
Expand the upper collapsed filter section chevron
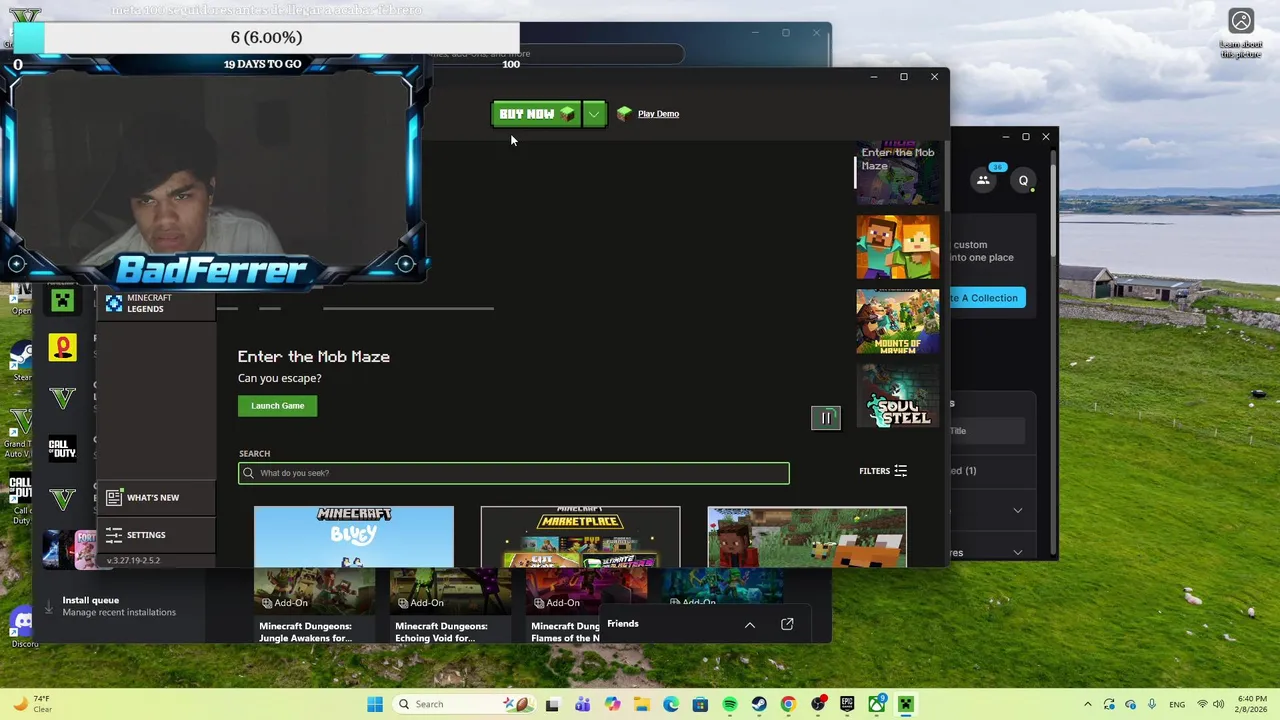[x=1017, y=510]
